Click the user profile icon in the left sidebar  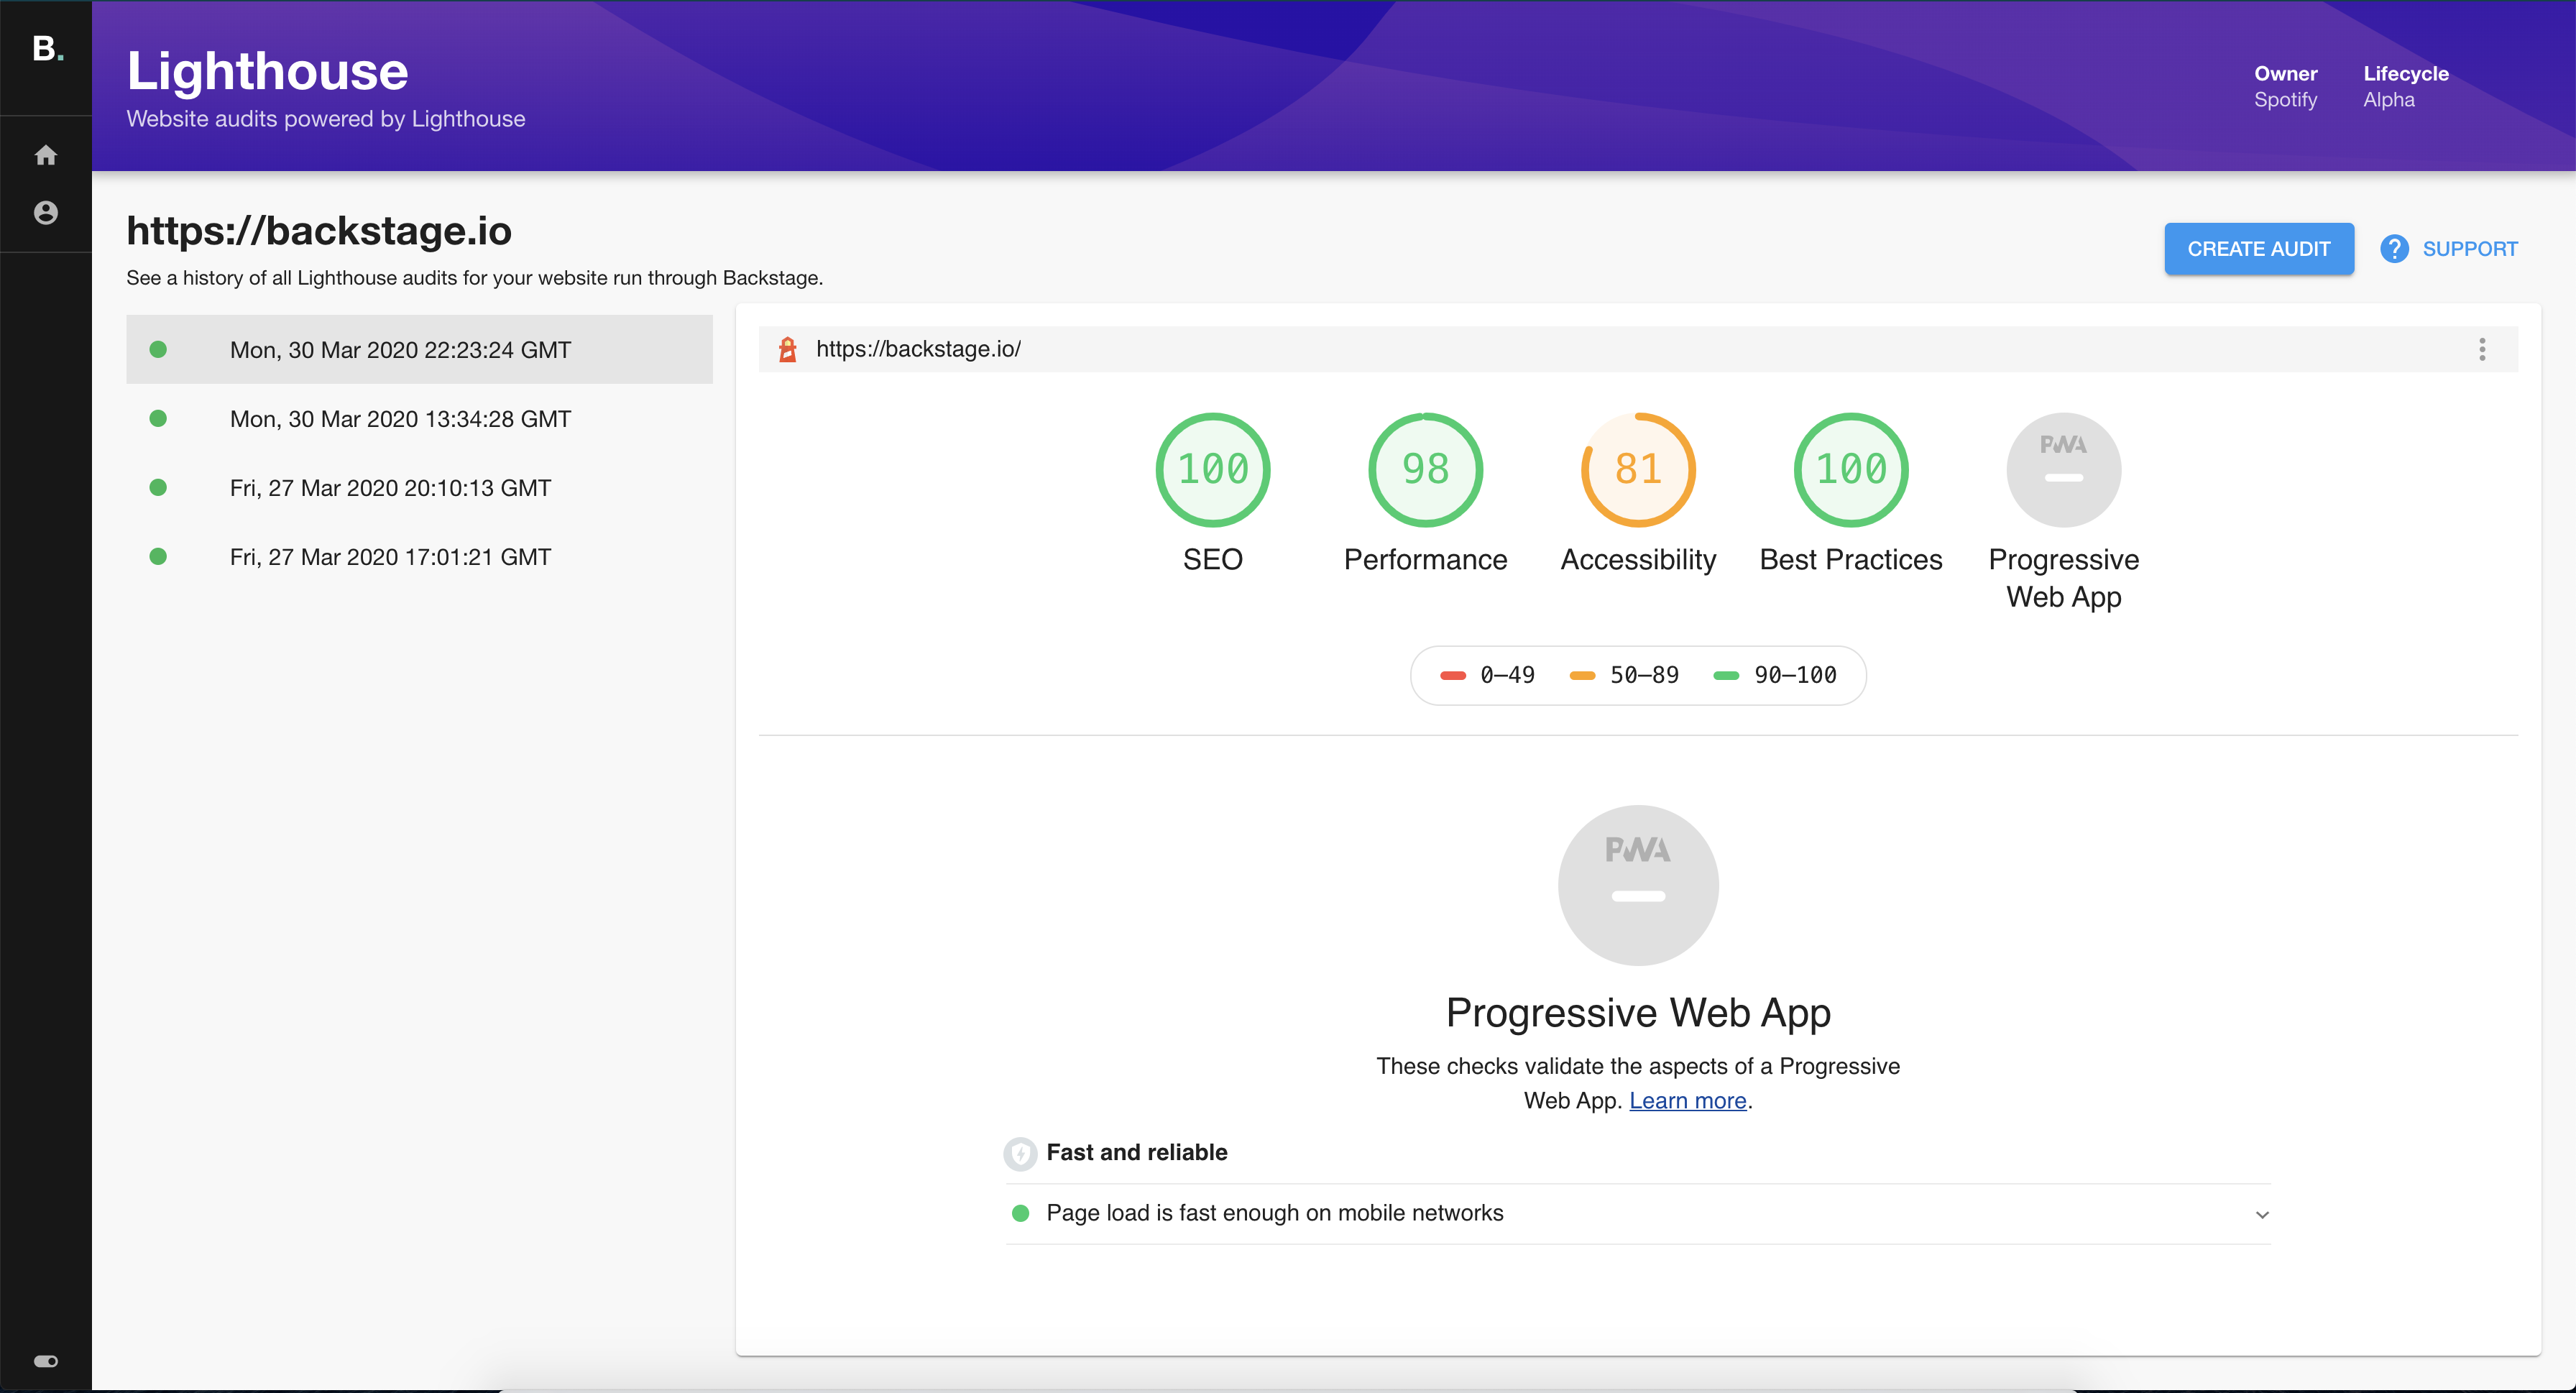tap(45, 213)
